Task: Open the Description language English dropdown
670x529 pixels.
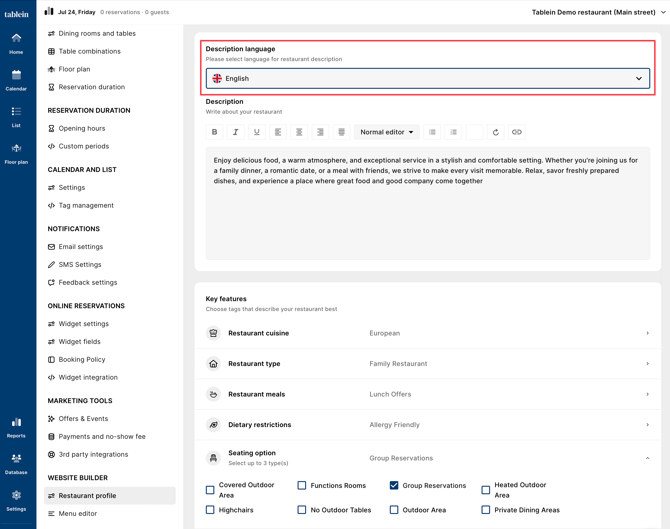Action: pos(428,79)
